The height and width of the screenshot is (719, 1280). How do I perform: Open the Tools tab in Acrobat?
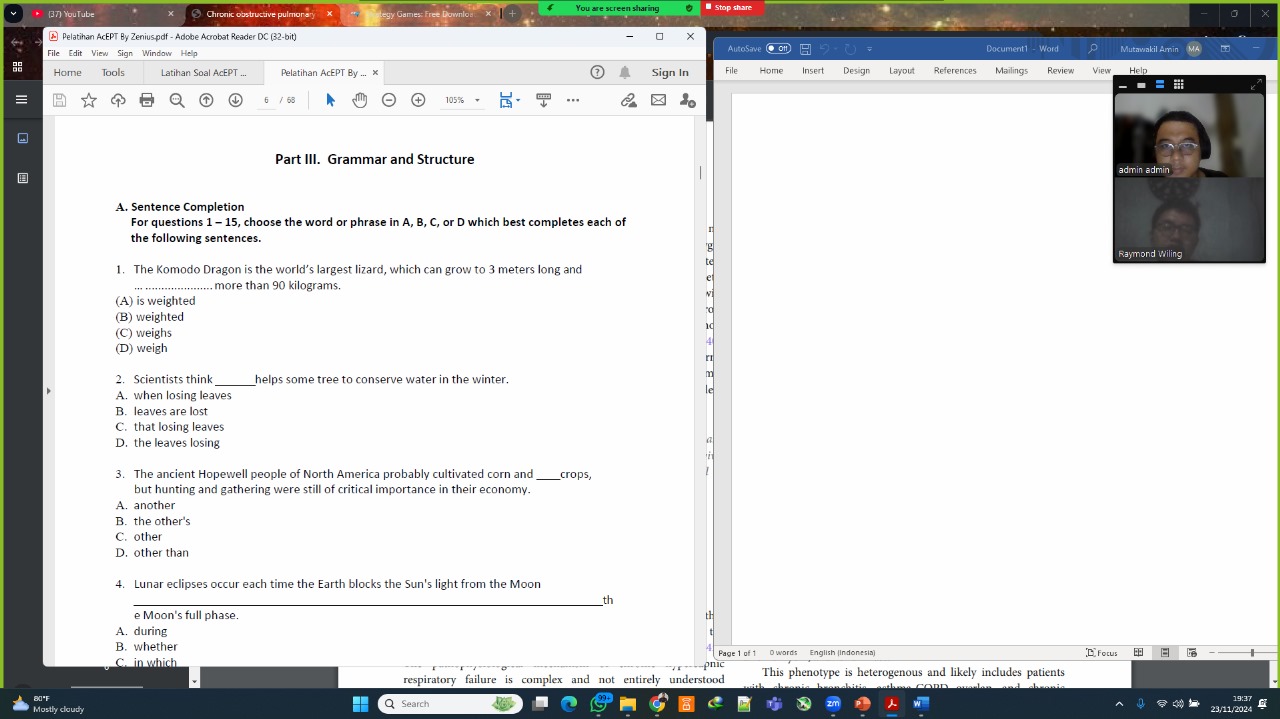(x=113, y=72)
